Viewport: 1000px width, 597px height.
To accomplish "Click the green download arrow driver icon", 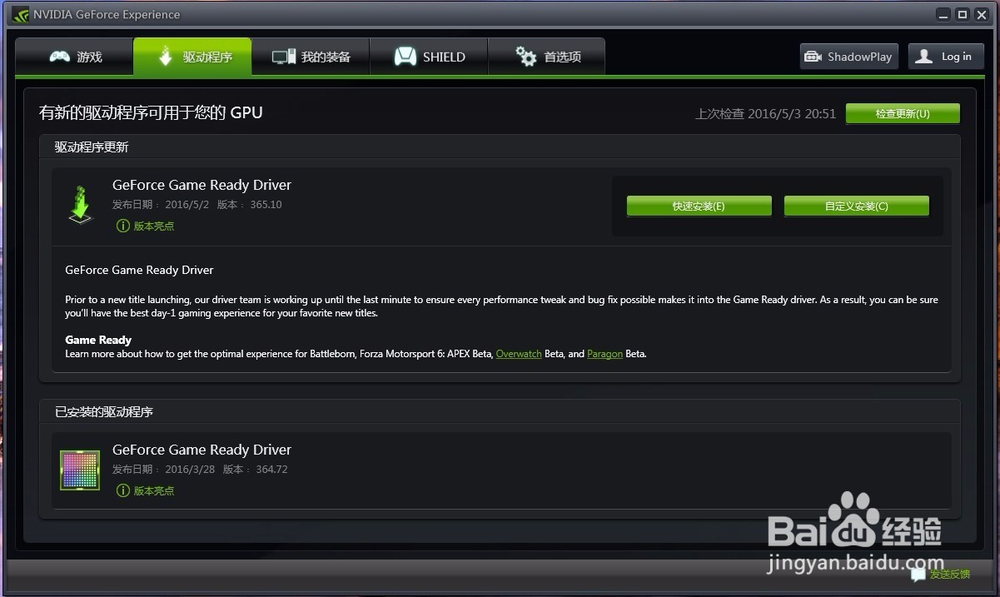I will tap(80, 205).
